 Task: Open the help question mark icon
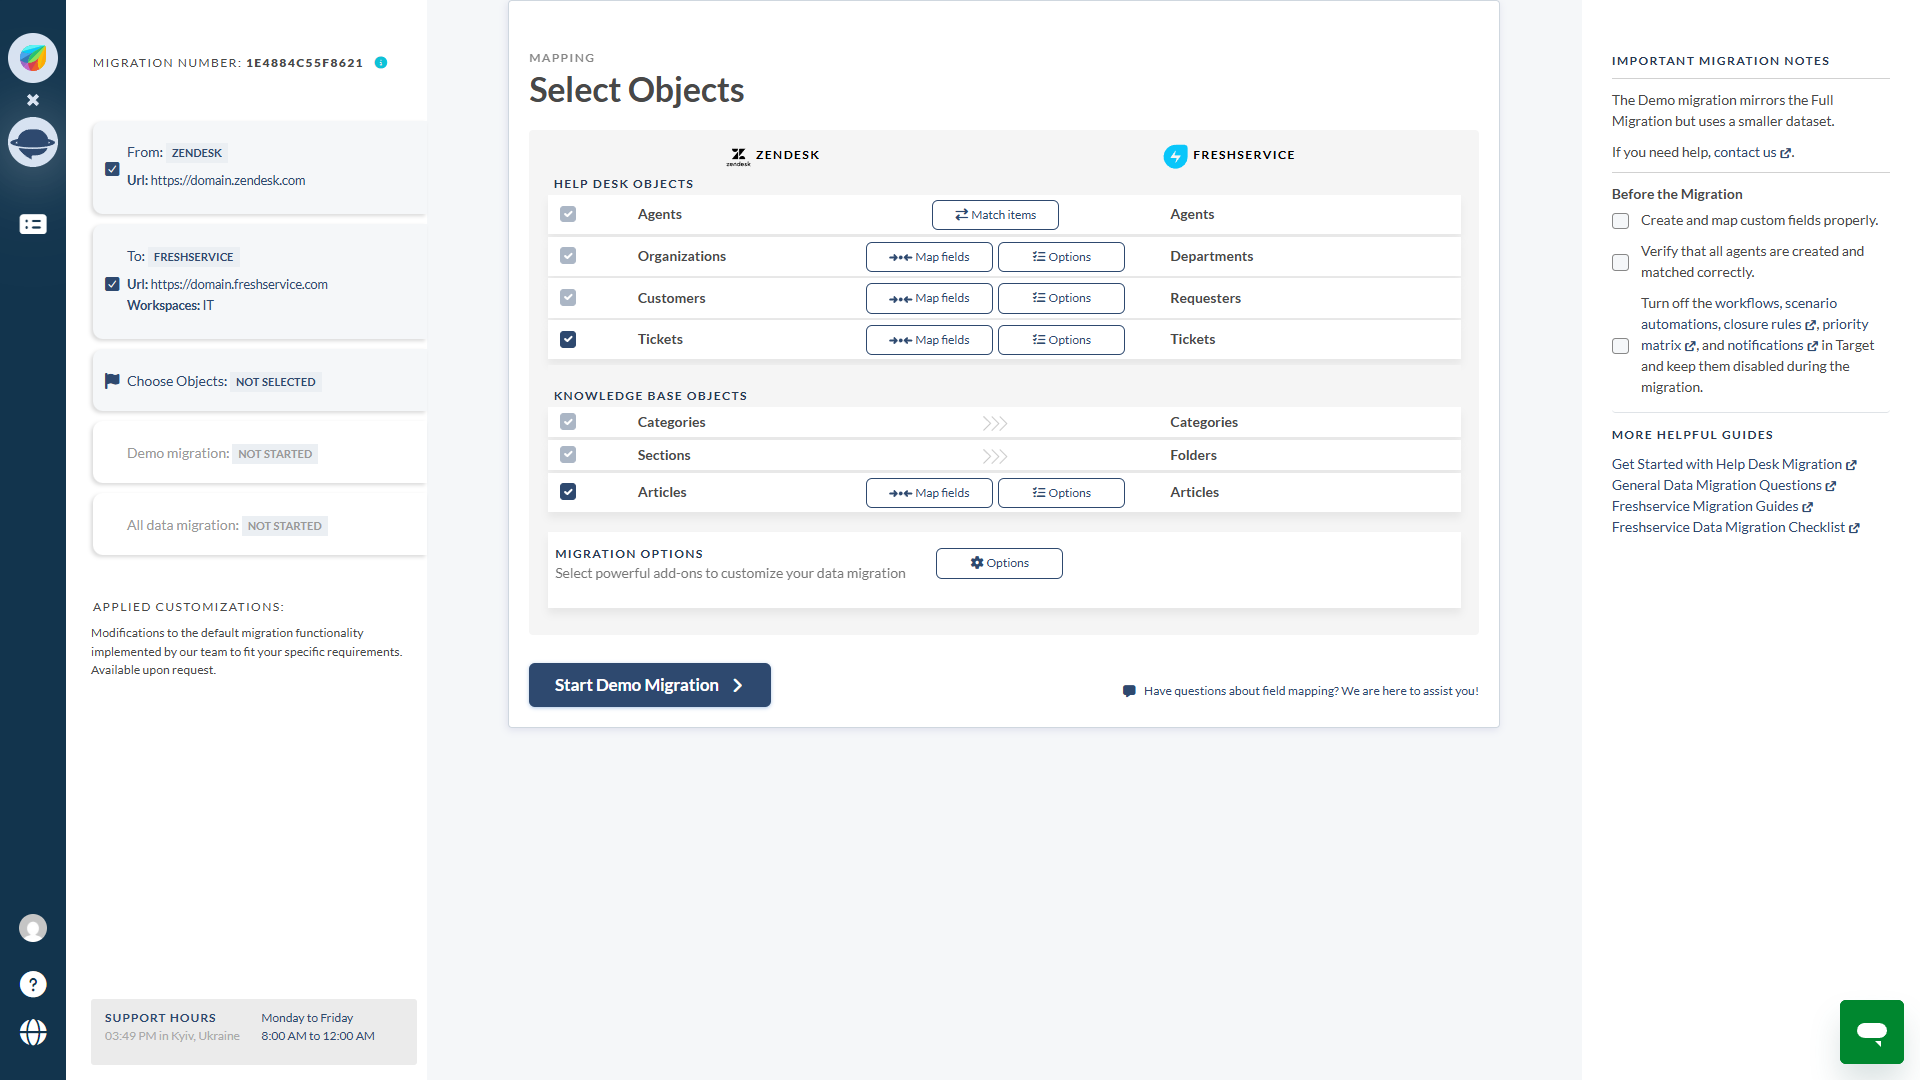[x=33, y=984]
